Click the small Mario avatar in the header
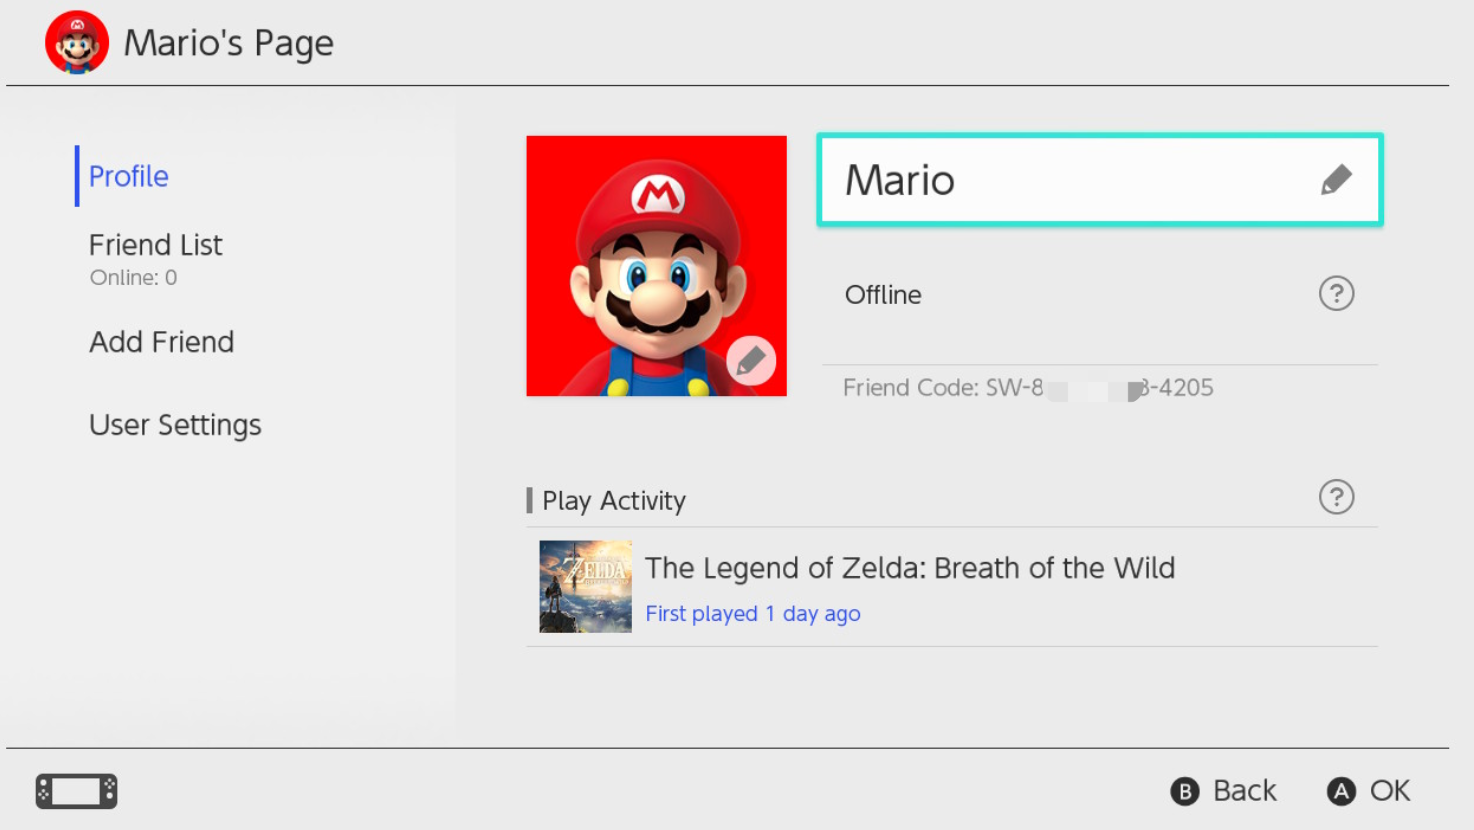The height and width of the screenshot is (830, 1474). click(77, 43)
